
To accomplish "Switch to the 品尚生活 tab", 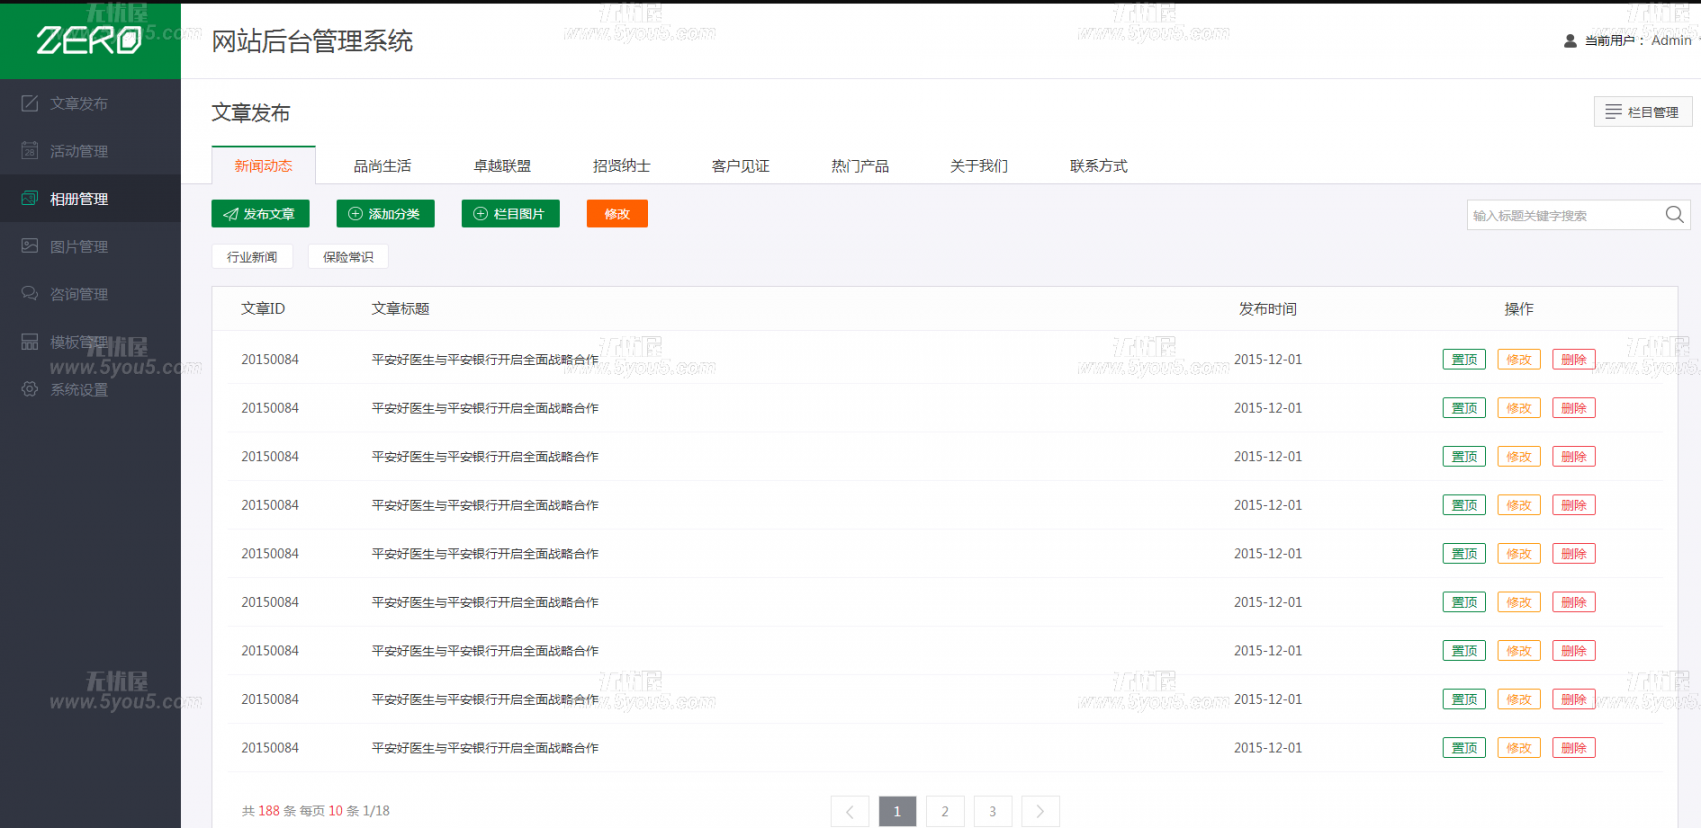I will [382, 166].
